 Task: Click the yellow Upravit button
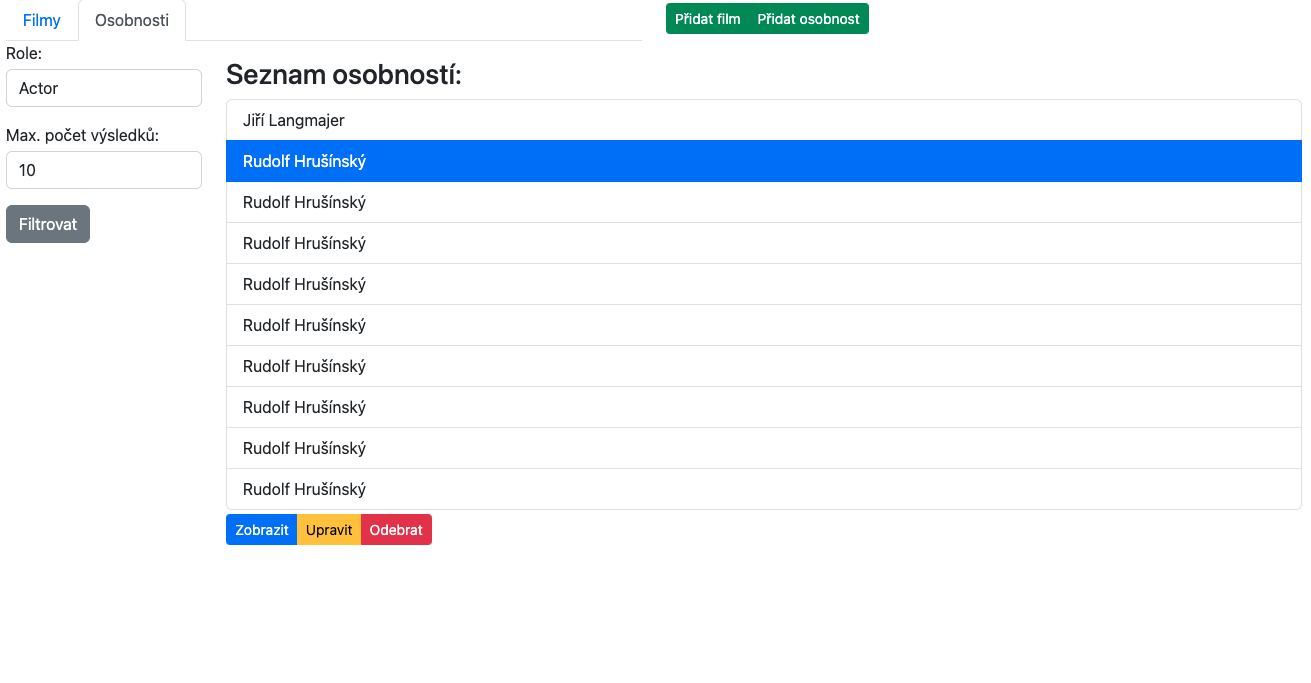[x=328, y=529]
